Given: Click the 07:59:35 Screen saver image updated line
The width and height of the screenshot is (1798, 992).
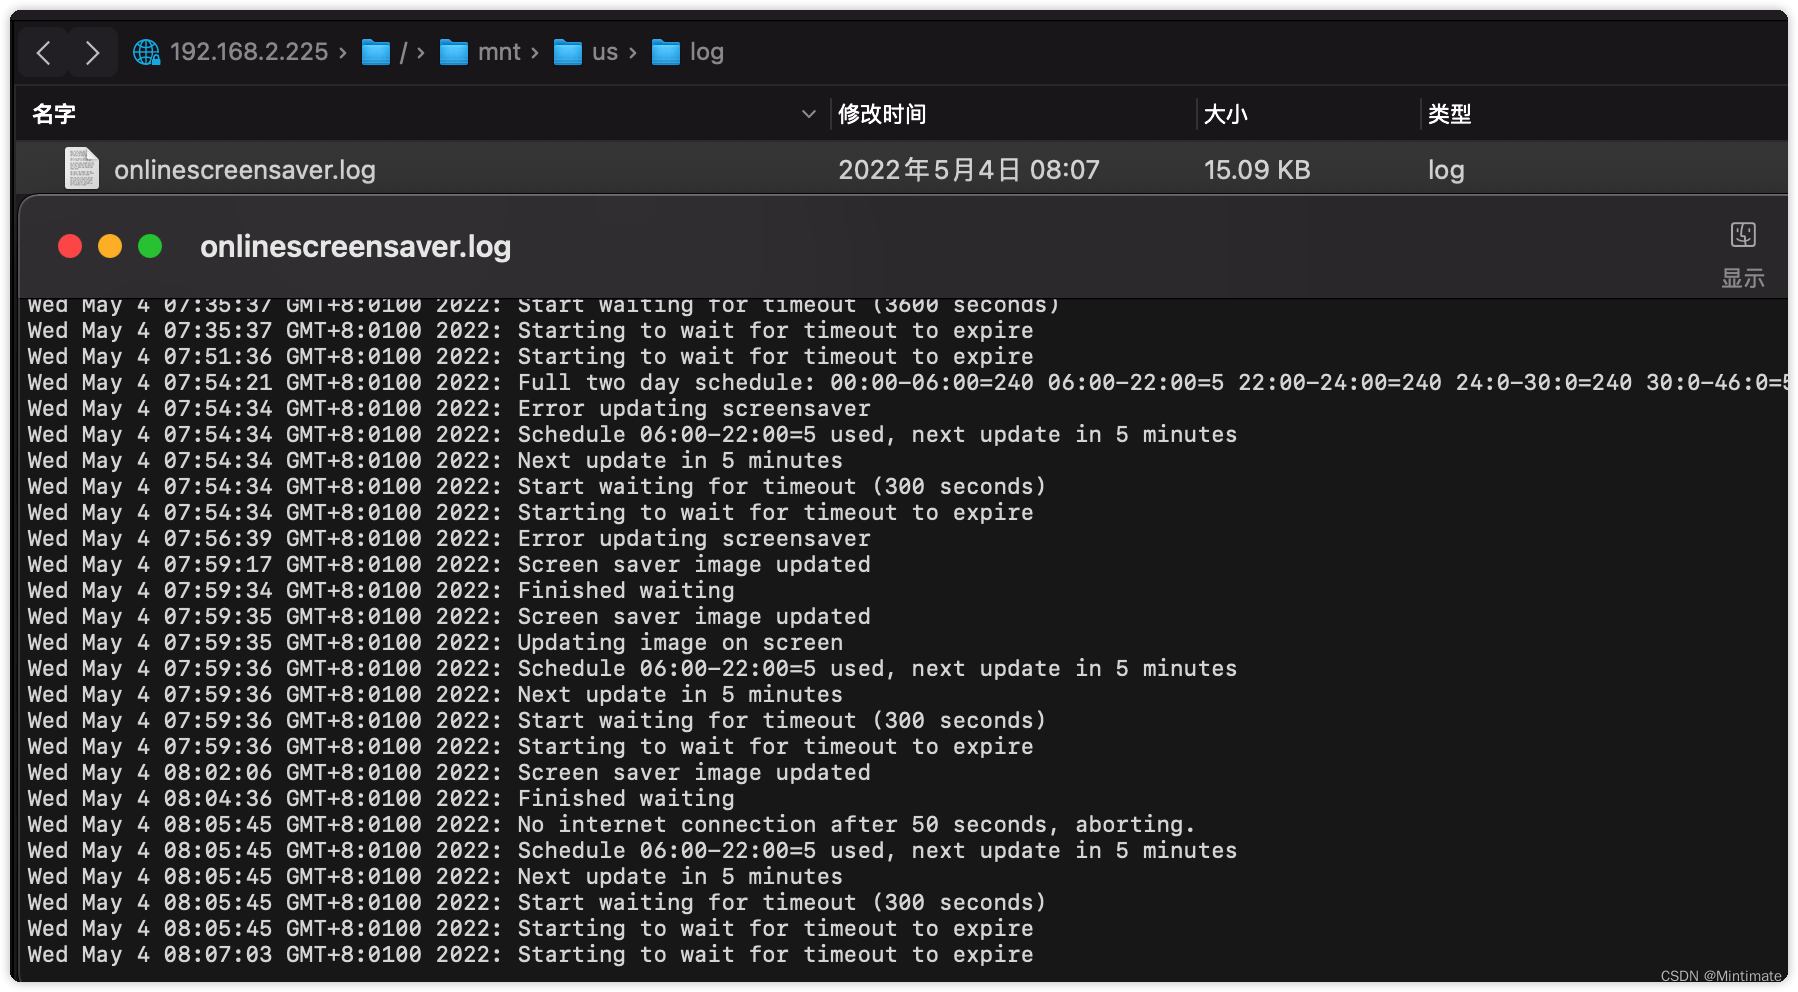Looking at the screenshot, I should point(449,617).
